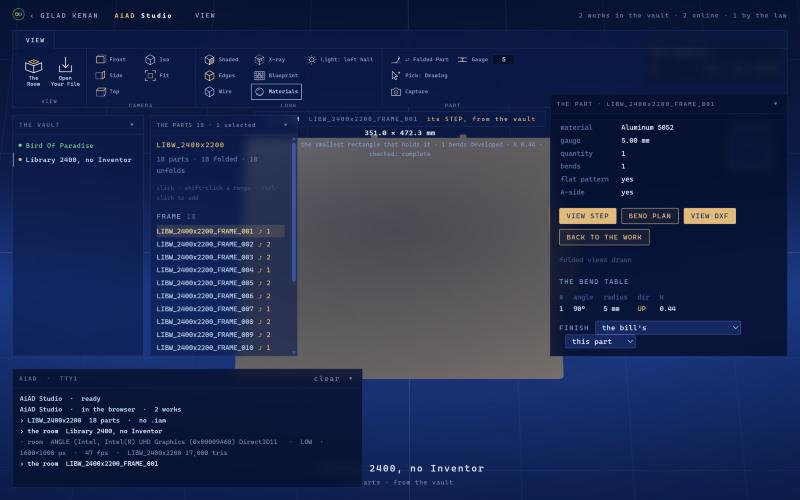
Task: Click material value Aluminum 5052
Action: pos(647,128)
